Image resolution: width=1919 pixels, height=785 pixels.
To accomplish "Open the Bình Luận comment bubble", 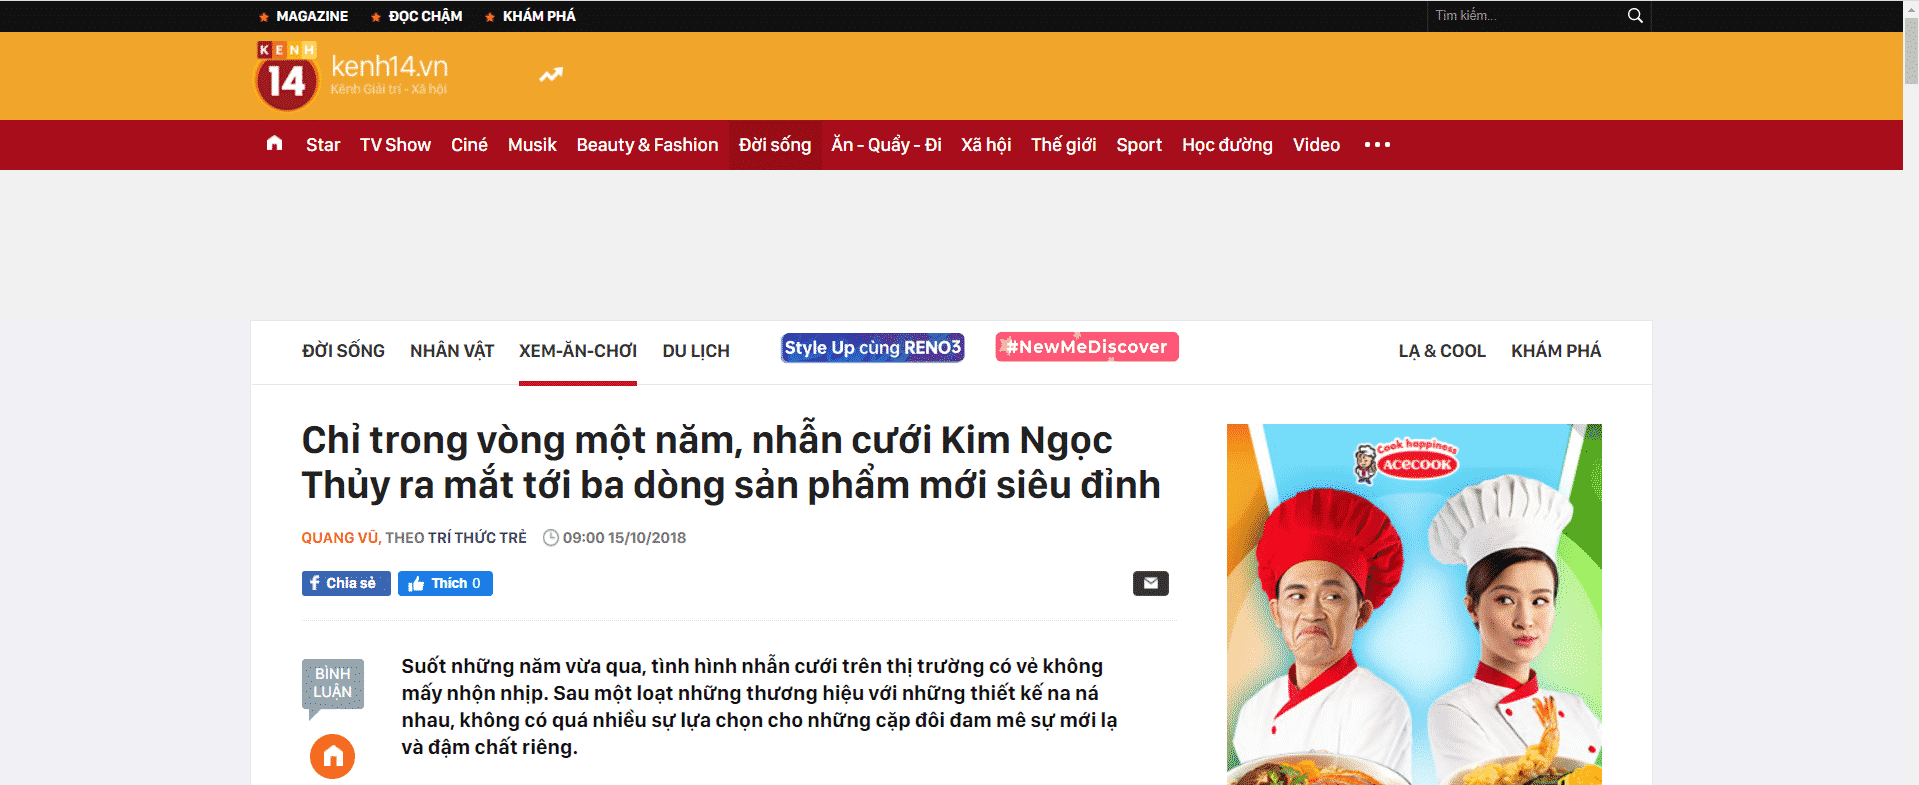I will click(x=332, y=684).
